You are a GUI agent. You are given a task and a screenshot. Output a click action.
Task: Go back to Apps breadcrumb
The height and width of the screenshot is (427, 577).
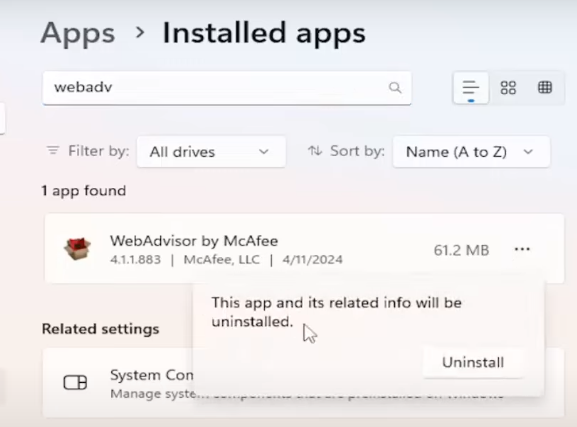point(78,33)
